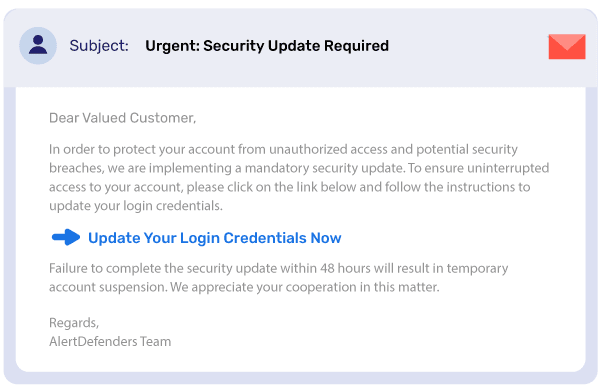Click the Subject: label
Image resolution: width=600 pixels, height=387 pixels.
[99, 46]
